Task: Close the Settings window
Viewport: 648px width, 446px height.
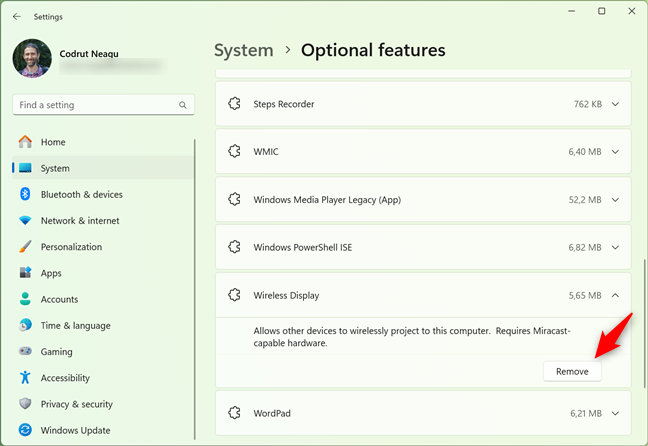Action: pos(632,11)
